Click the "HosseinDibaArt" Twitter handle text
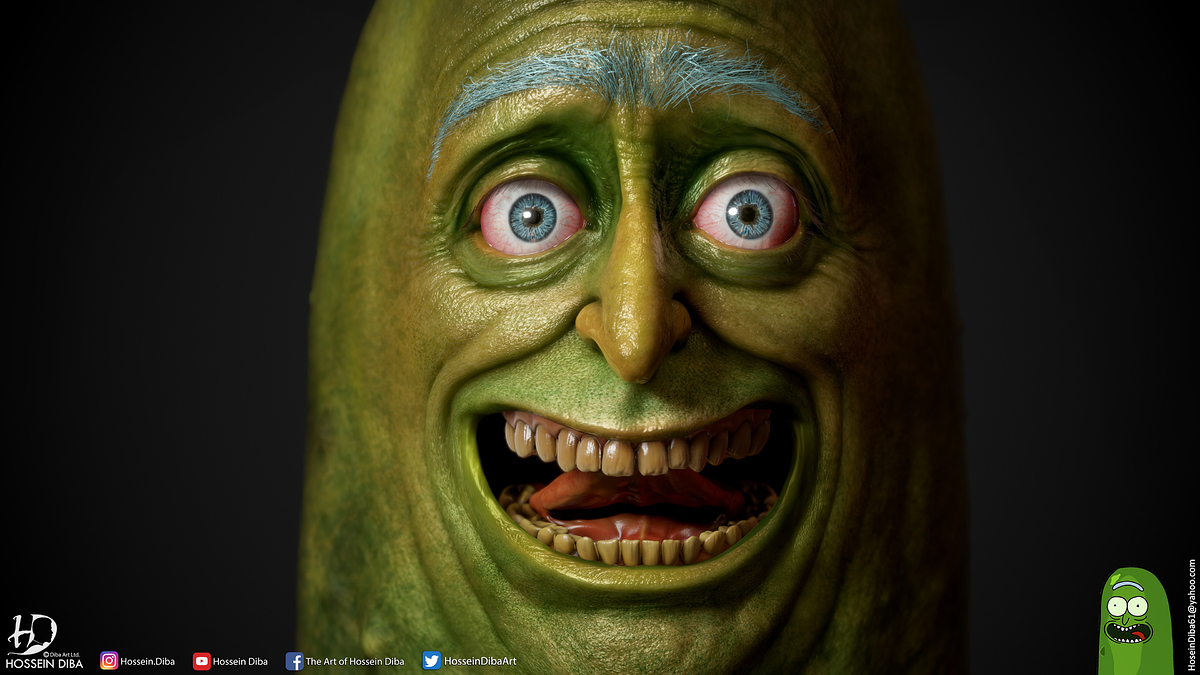This screenshot has height=675, width=1200. pos(480,661)
